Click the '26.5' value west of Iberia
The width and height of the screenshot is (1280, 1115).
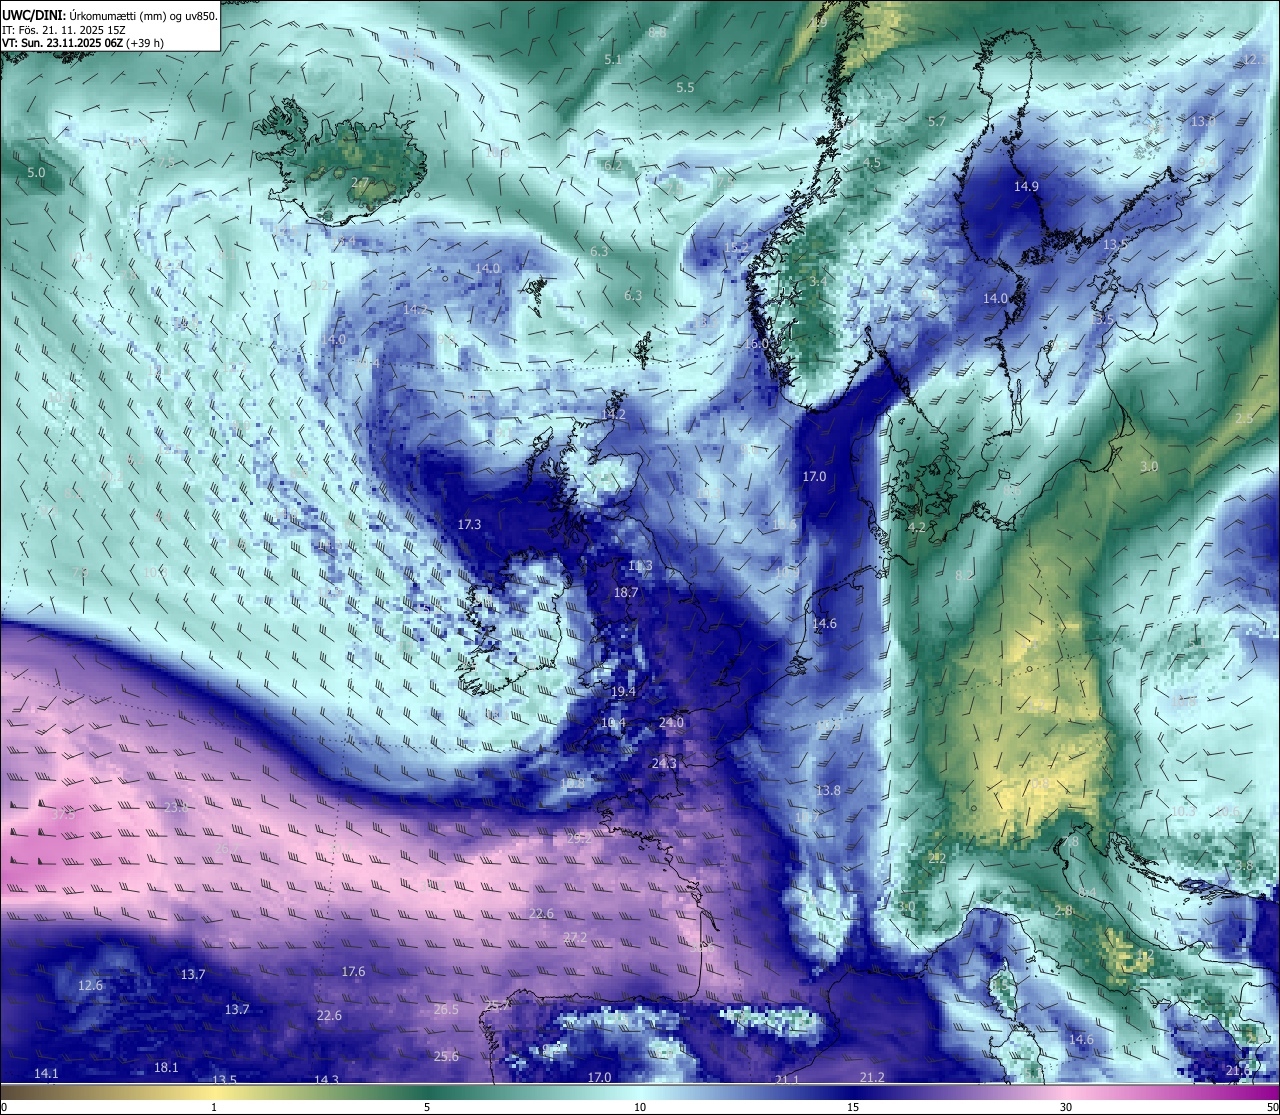point(446,1009)
